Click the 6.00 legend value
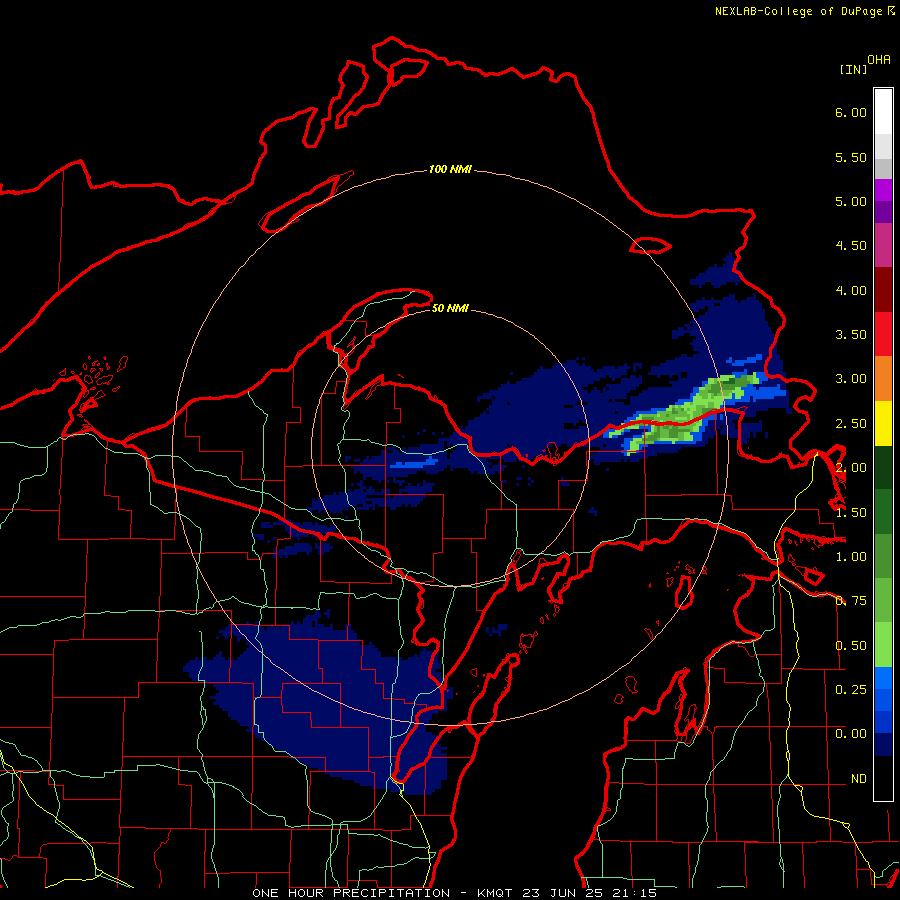Image resolution: width=900 pixels, height=900 pixels. [x=851, y=112]
